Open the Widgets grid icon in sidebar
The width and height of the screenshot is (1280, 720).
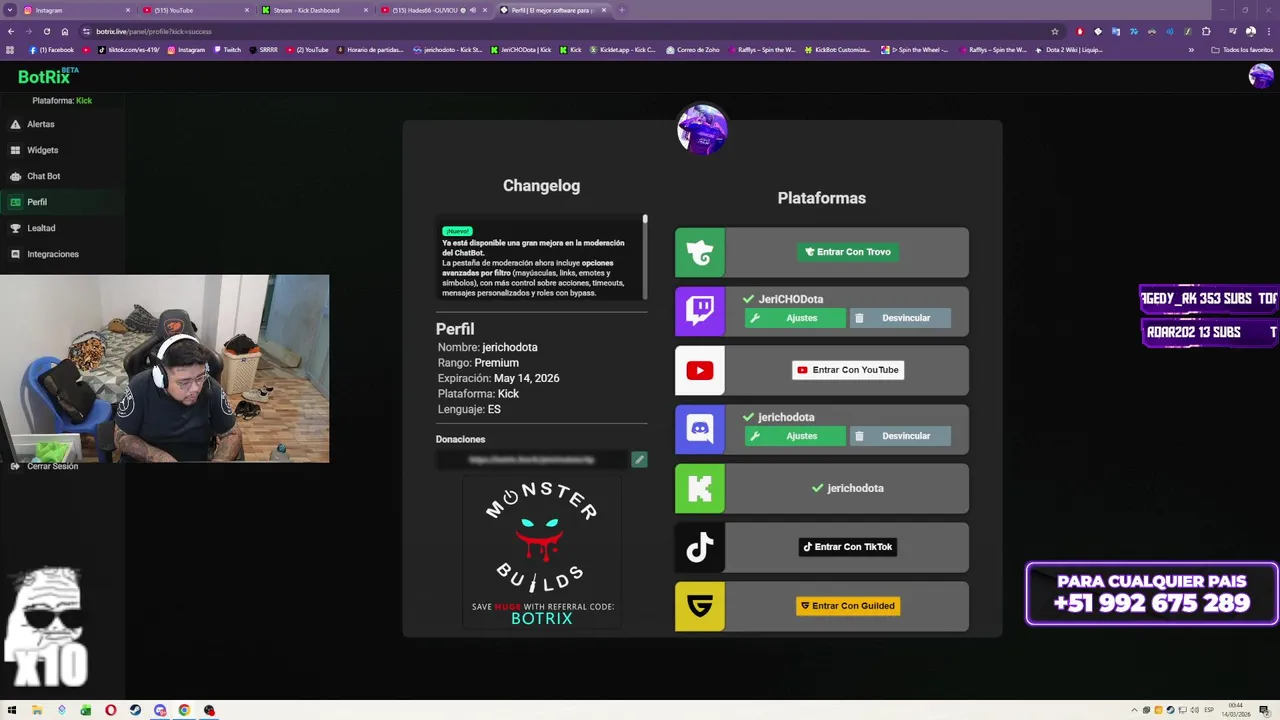pos(16,150)
